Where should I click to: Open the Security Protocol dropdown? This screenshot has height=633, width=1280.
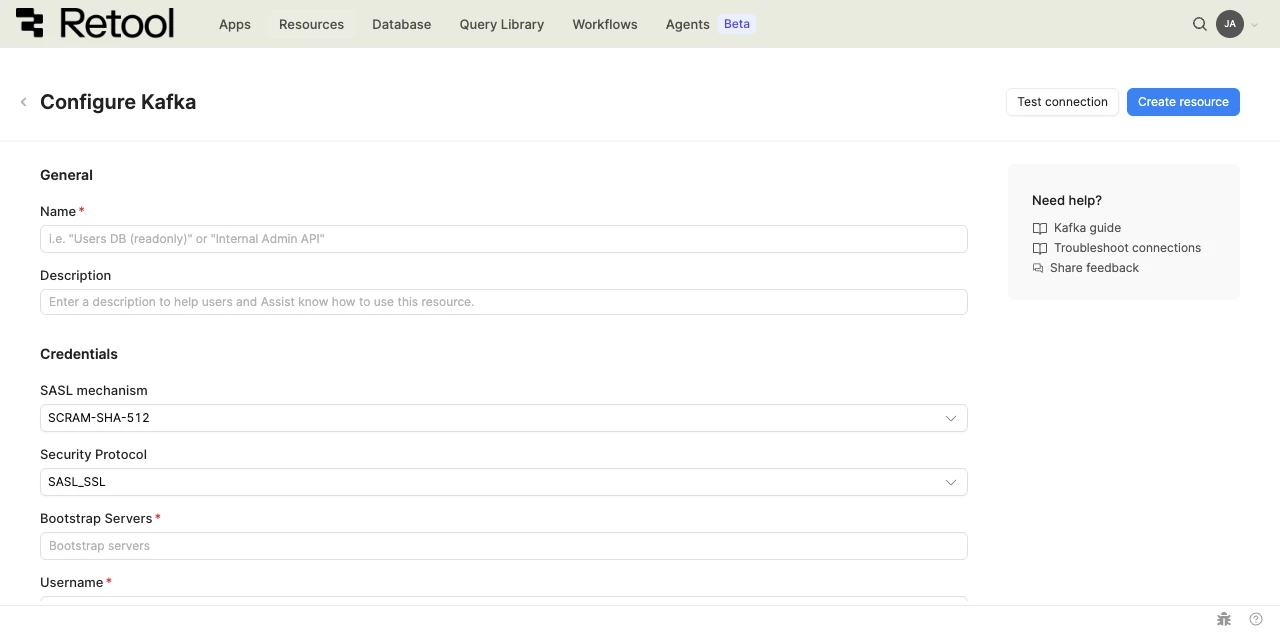pyautogui.click(x=504, y=482)
